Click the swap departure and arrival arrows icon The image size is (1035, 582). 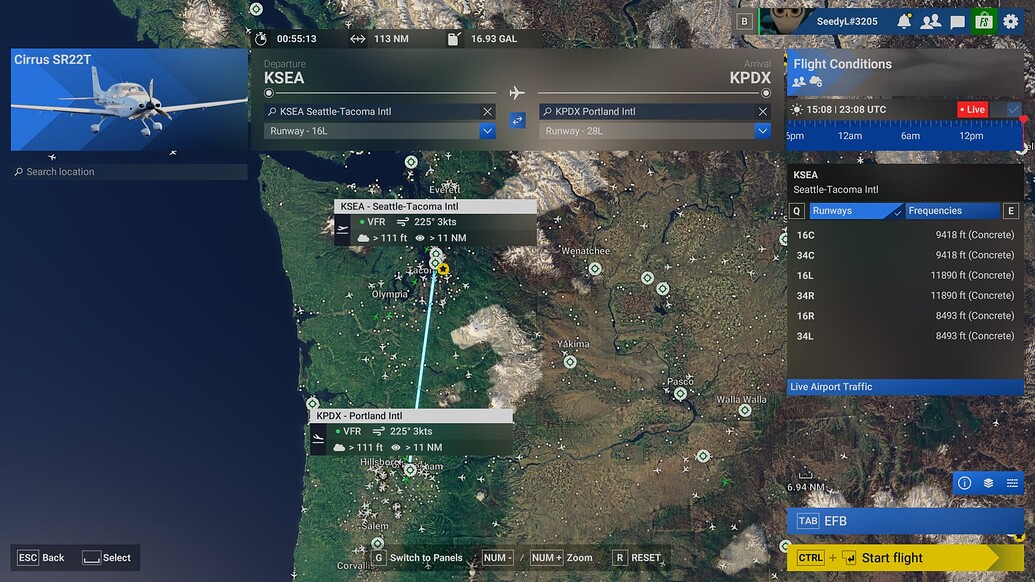pos(517,120)
